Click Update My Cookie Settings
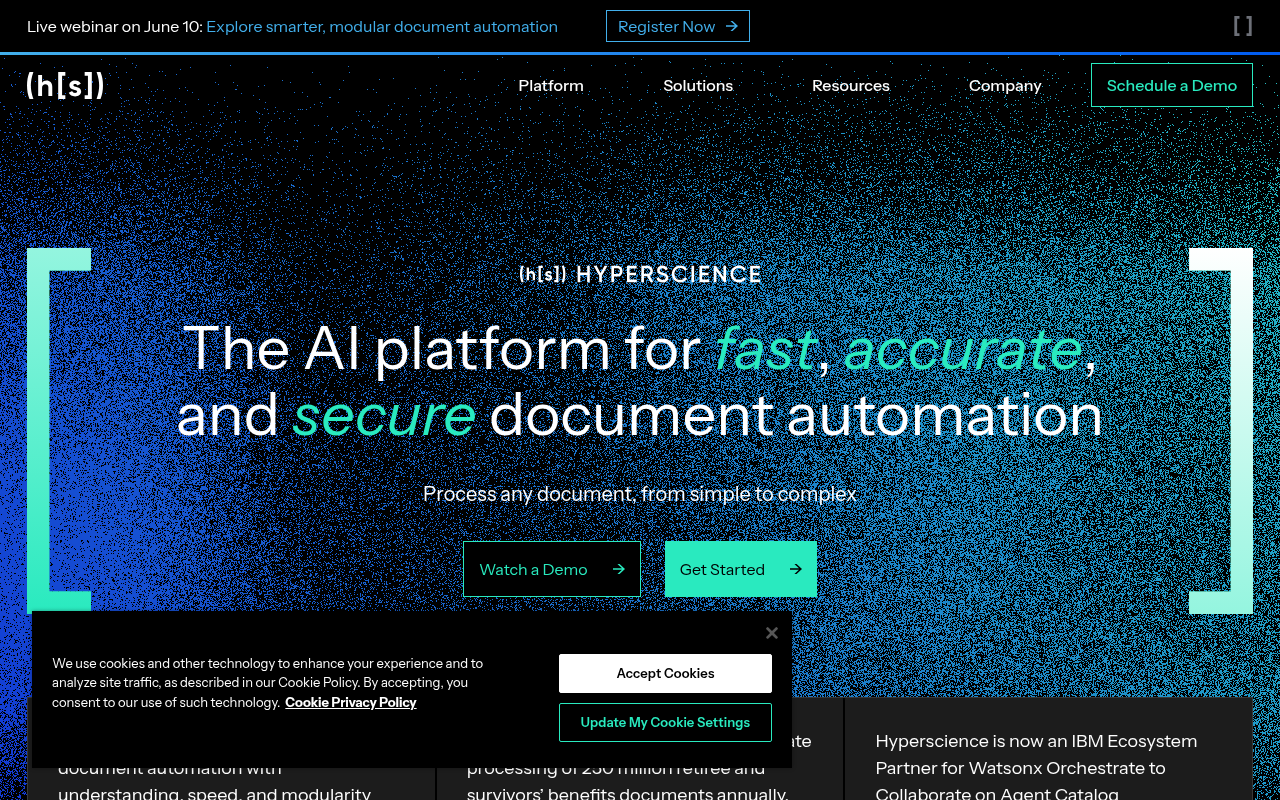This screenshot has width=1280, height=800. click(665, 722)
